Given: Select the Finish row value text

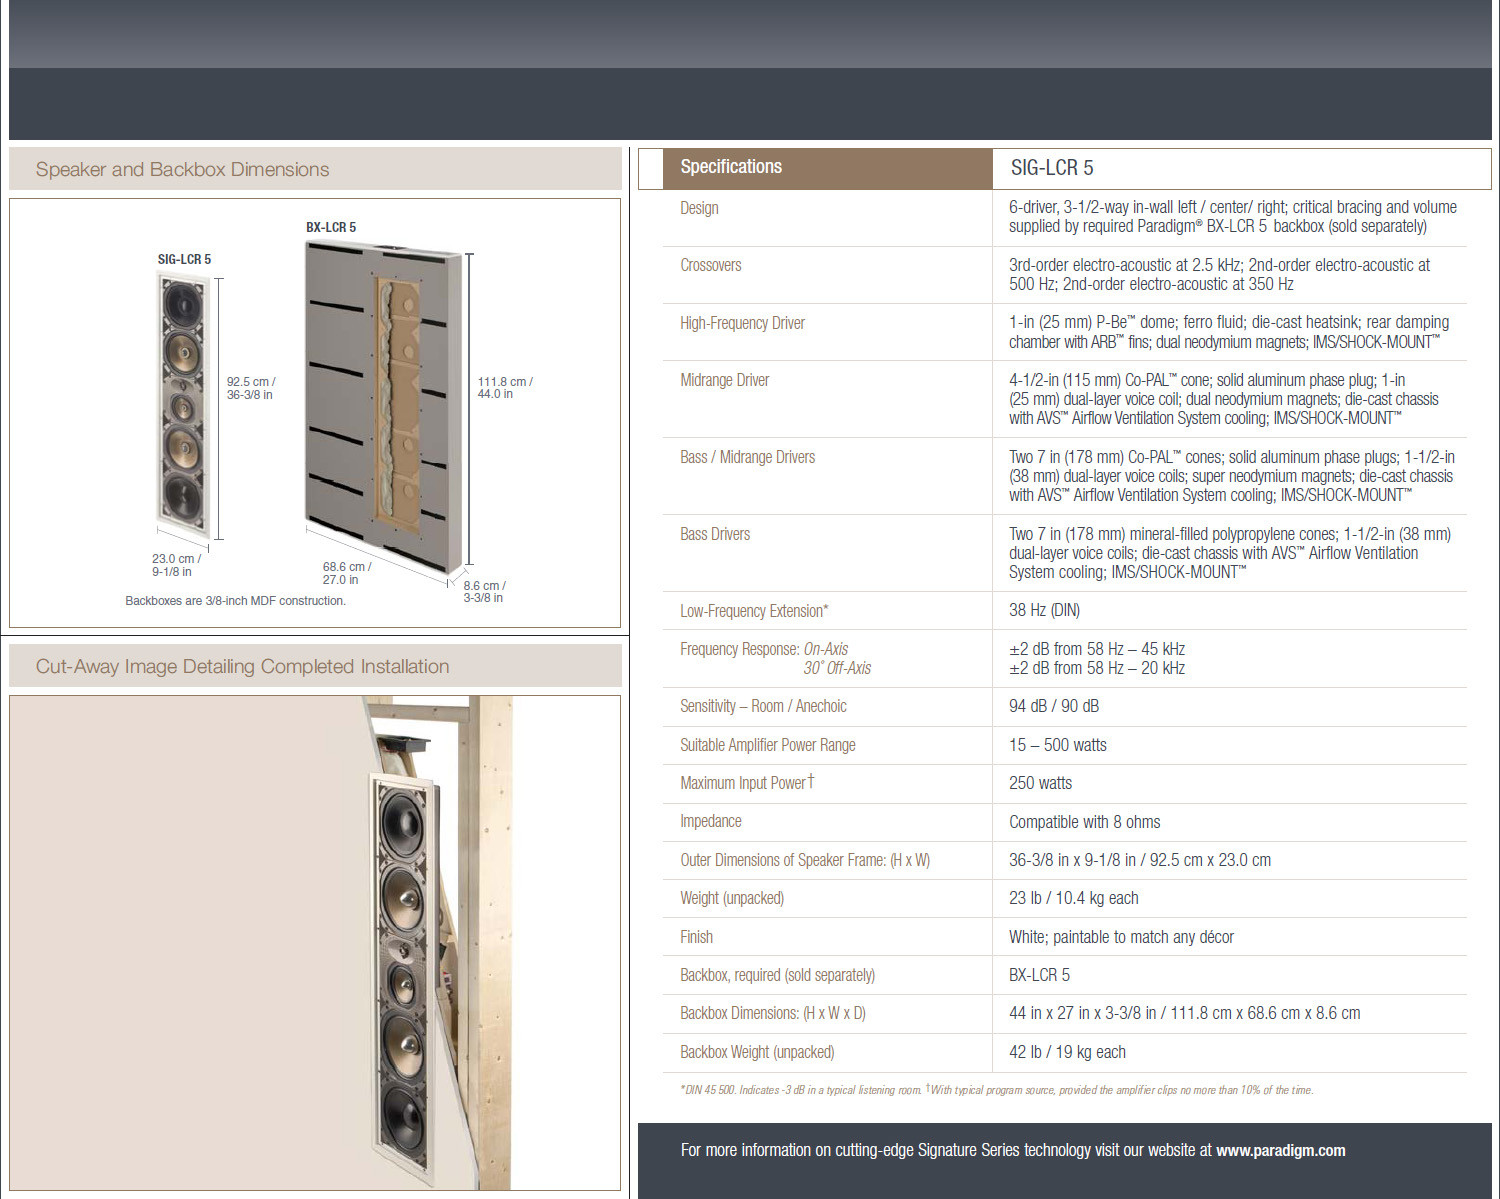Looking at the screenshot, I should pyautogui.click(x=1121, y=937).
